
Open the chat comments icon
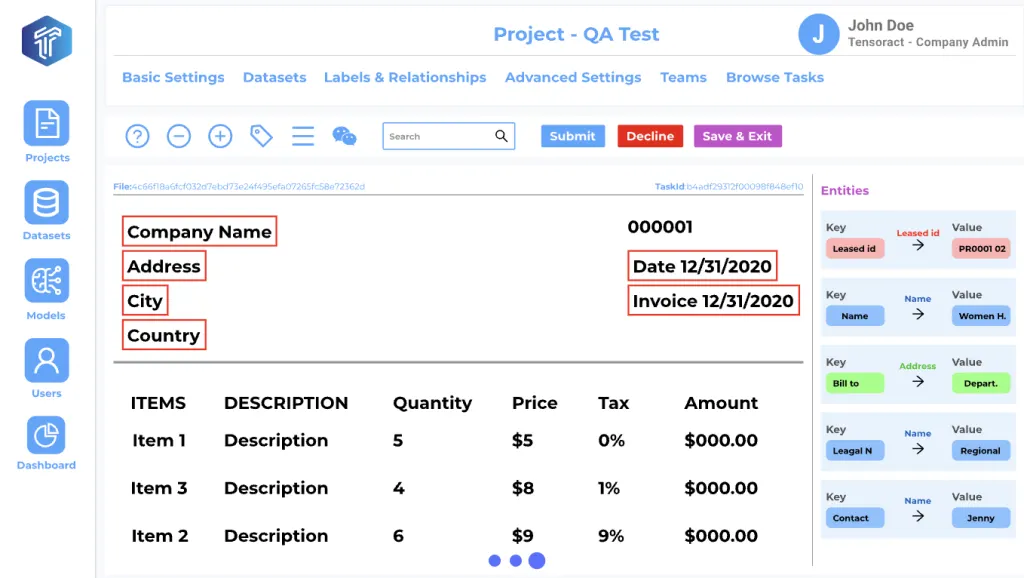click(x=343, y=137)
